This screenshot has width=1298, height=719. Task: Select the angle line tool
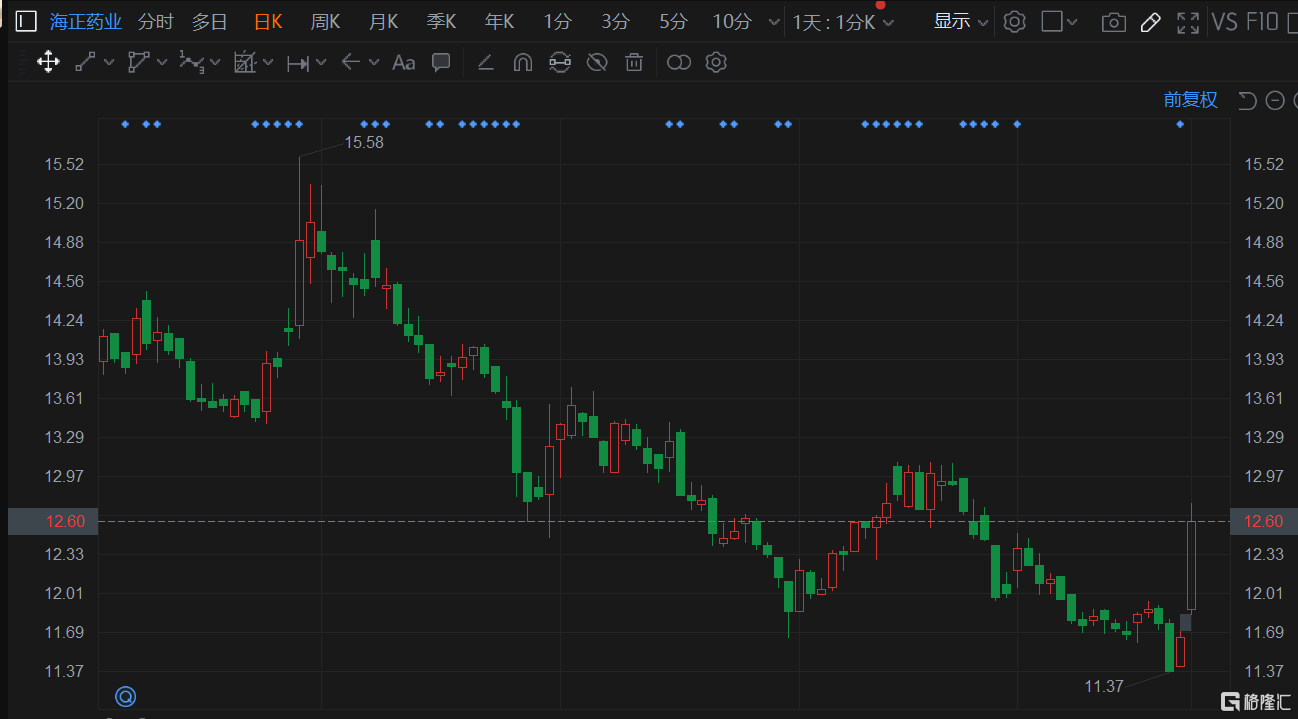(485, 63)
